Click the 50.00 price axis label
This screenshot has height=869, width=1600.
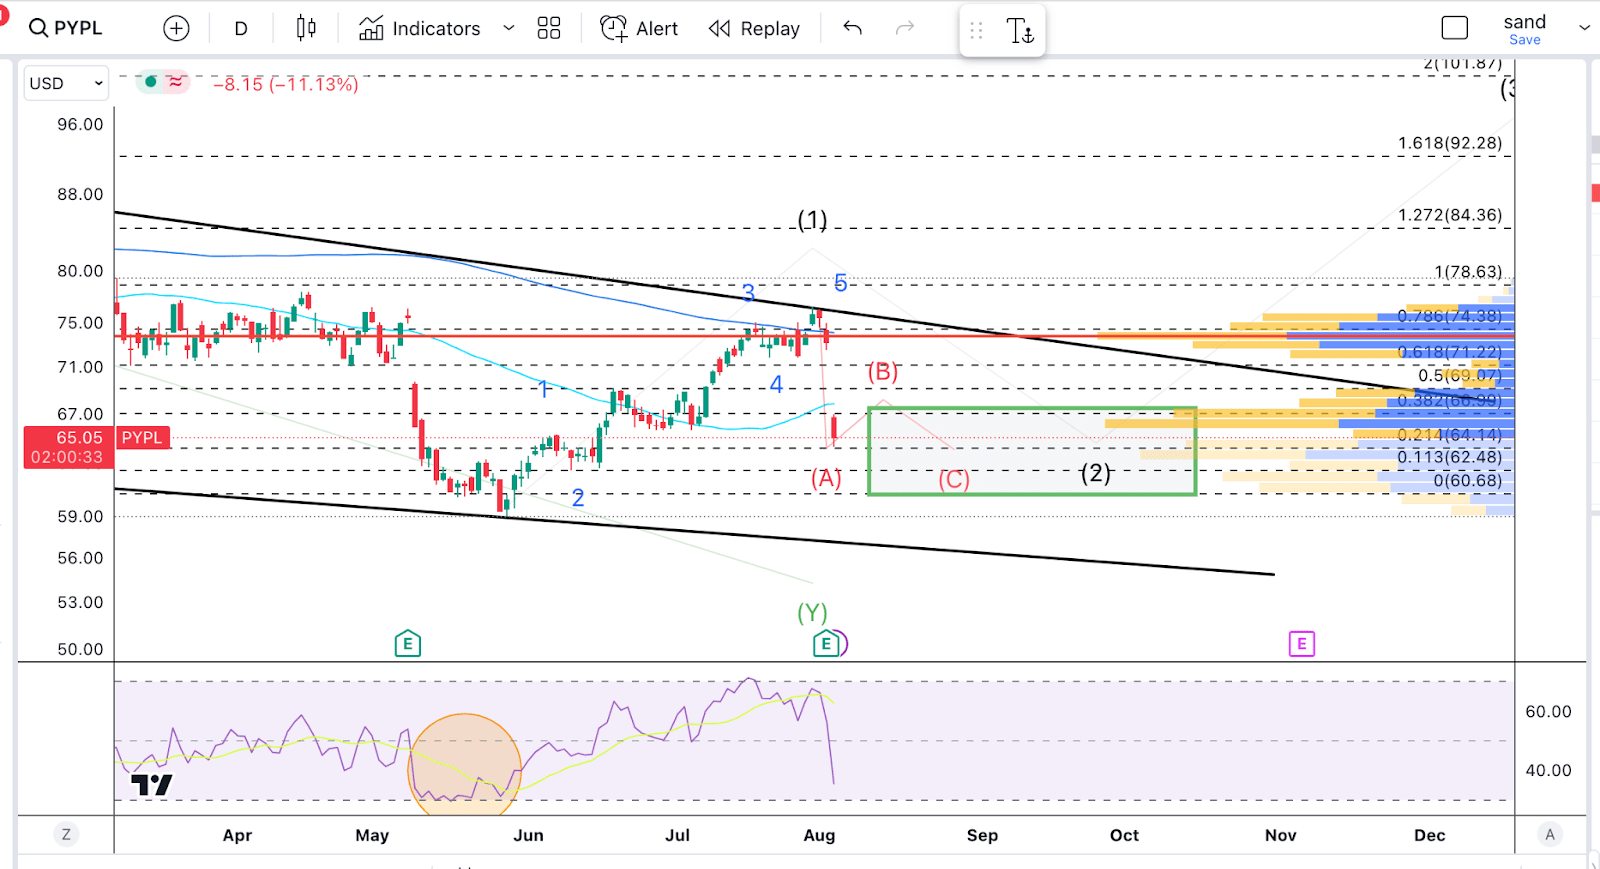(x=80, y=649)
